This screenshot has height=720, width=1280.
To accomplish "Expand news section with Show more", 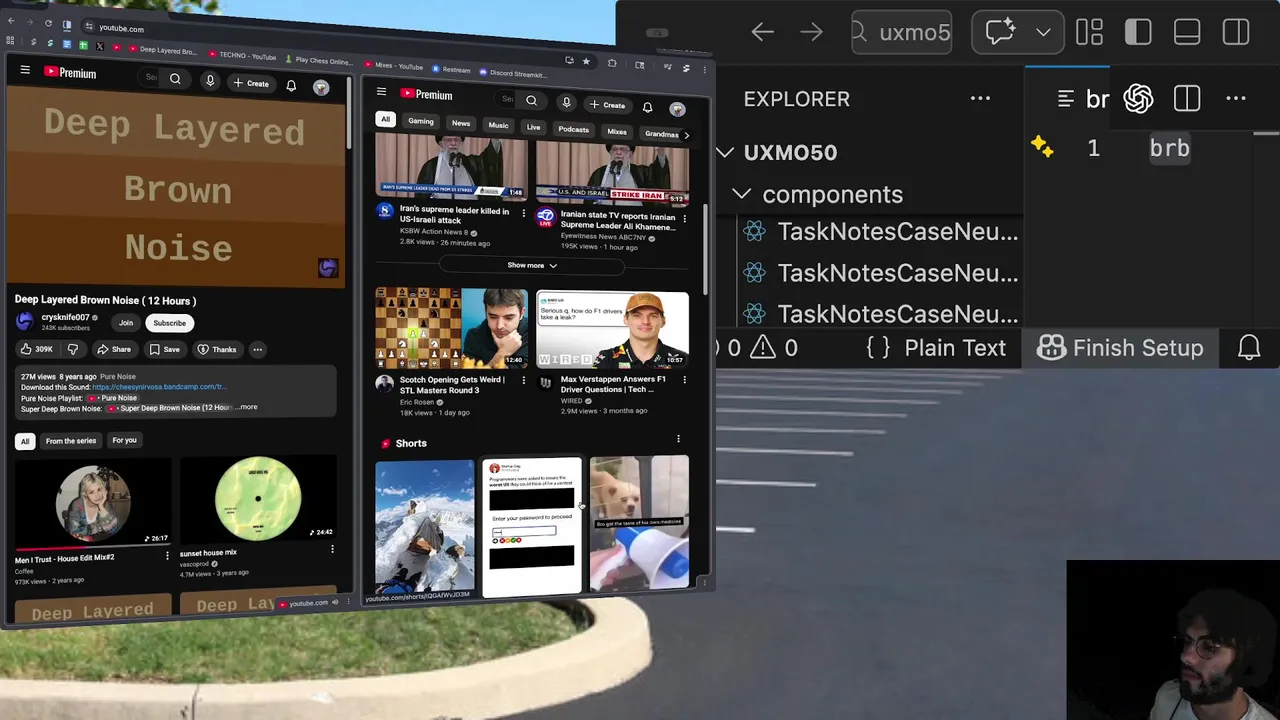I will [531, 265].
